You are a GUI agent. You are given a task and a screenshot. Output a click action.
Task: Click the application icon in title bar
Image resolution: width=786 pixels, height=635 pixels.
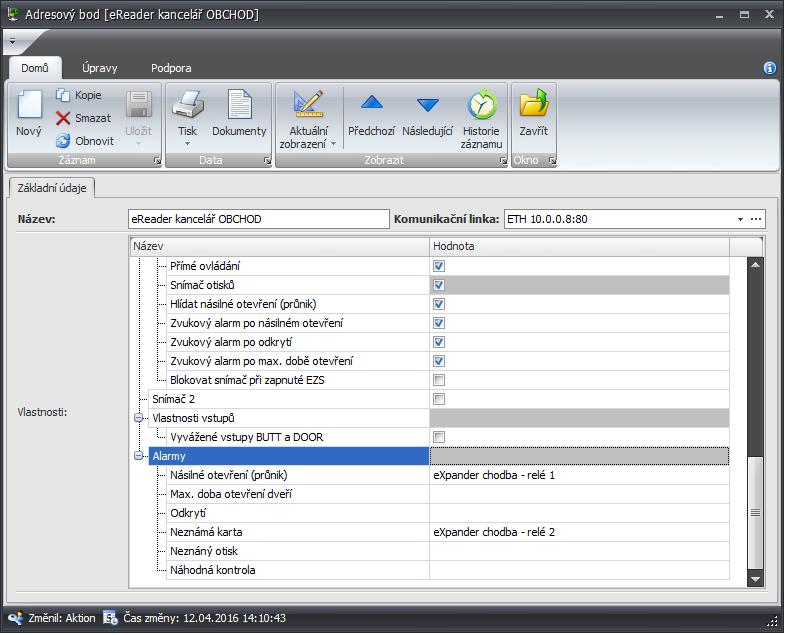(x=14, y=14)
